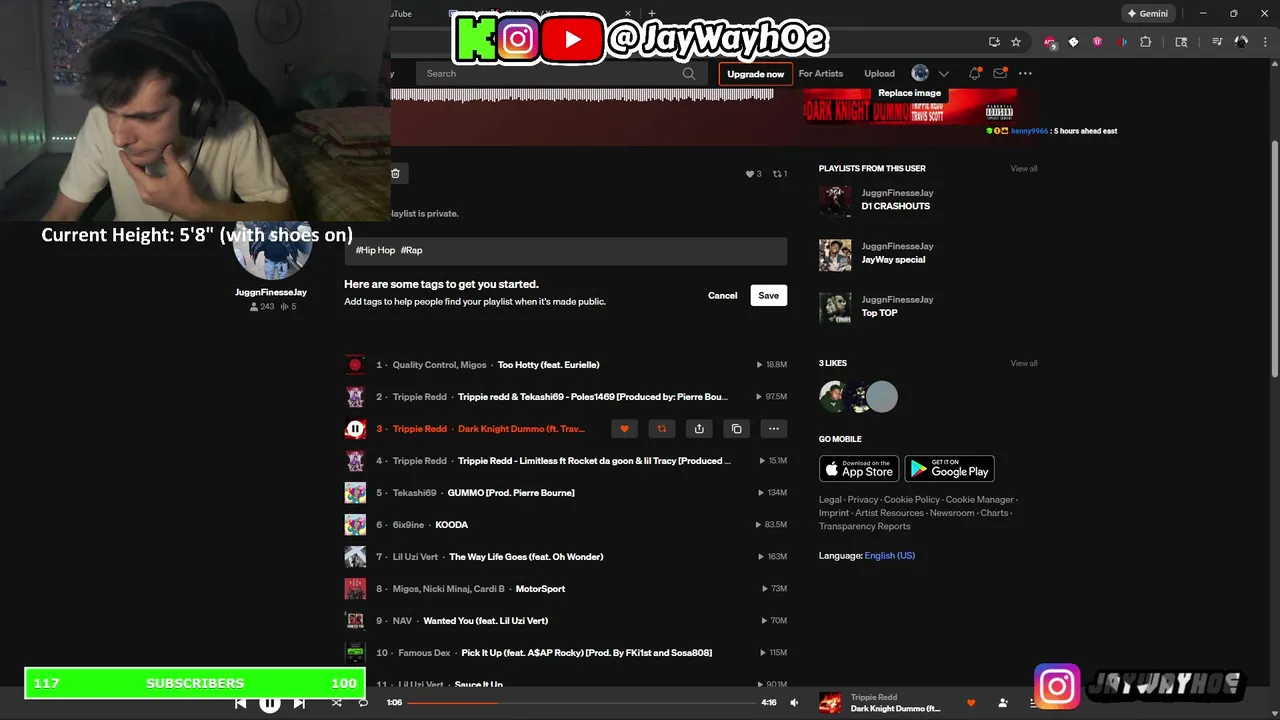Open Gemini in Chrome title bar
The width and height of the screenshot is (1280, 720).
(x=1147, y=14)
